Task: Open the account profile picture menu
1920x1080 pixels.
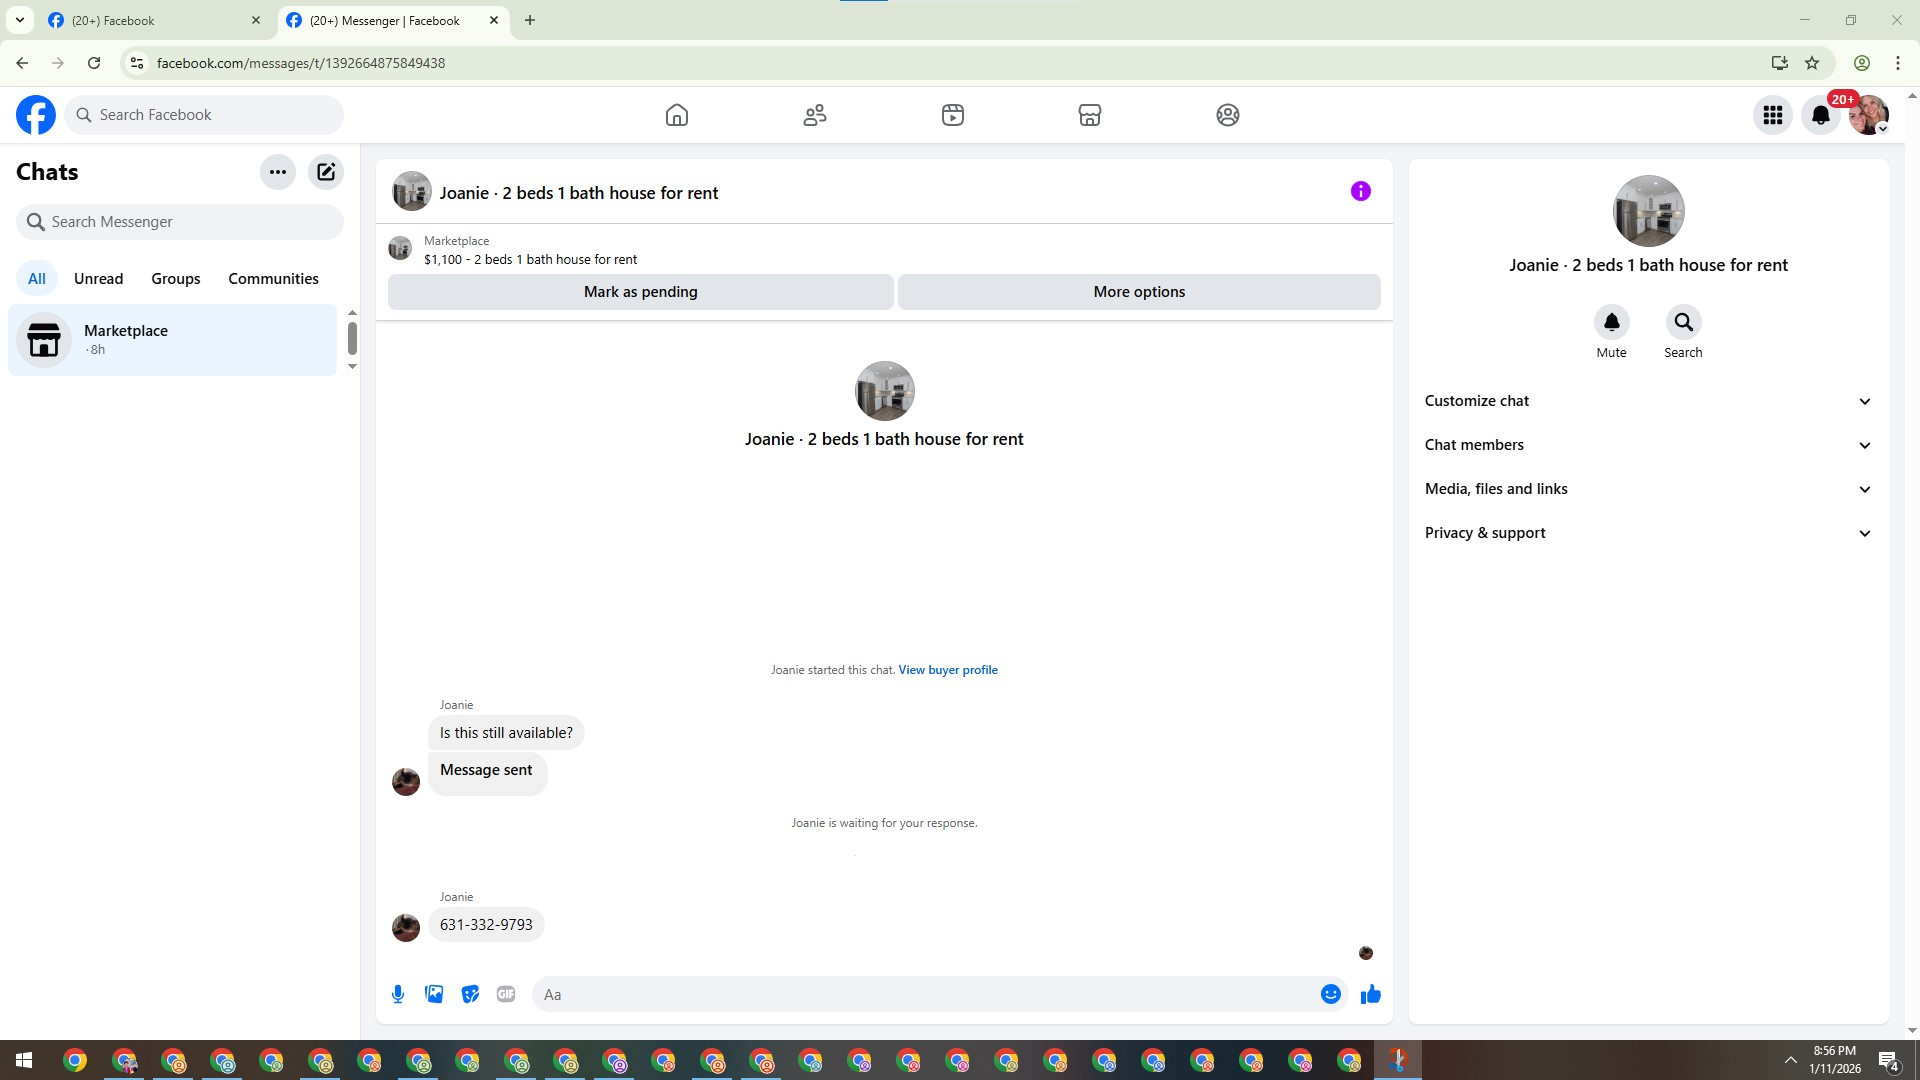Action: 1869,115
